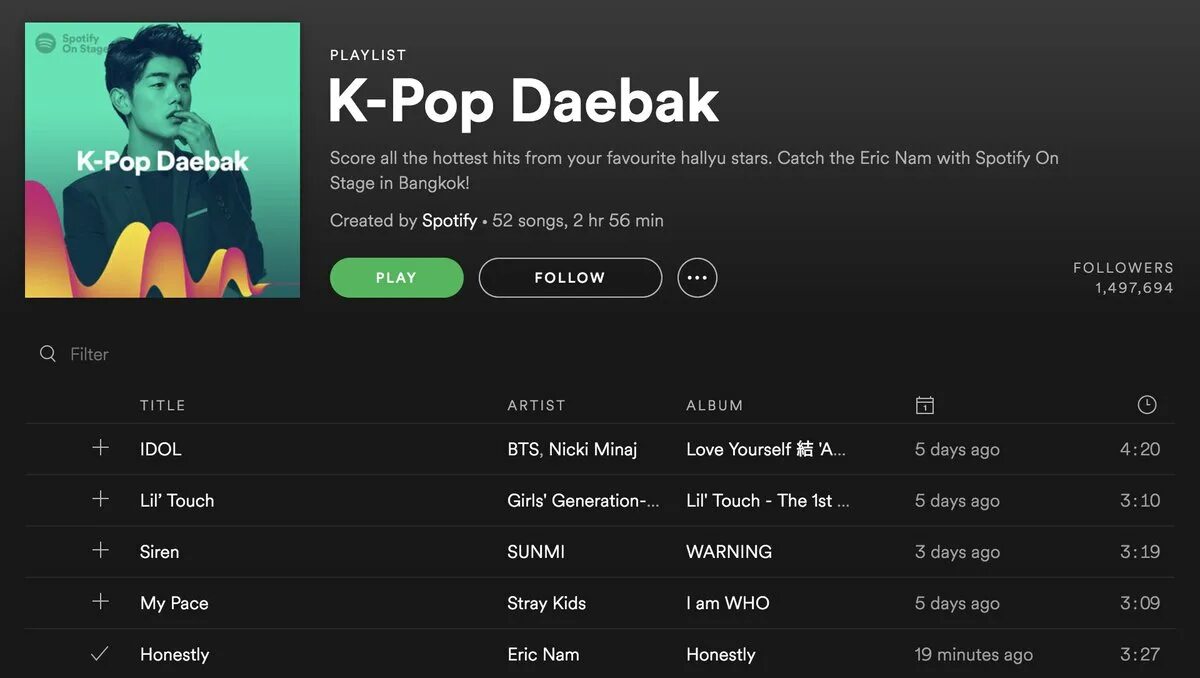1200x678 pixels.
Task: Sort by the clock duration icon
Action: click(1147, 405)
